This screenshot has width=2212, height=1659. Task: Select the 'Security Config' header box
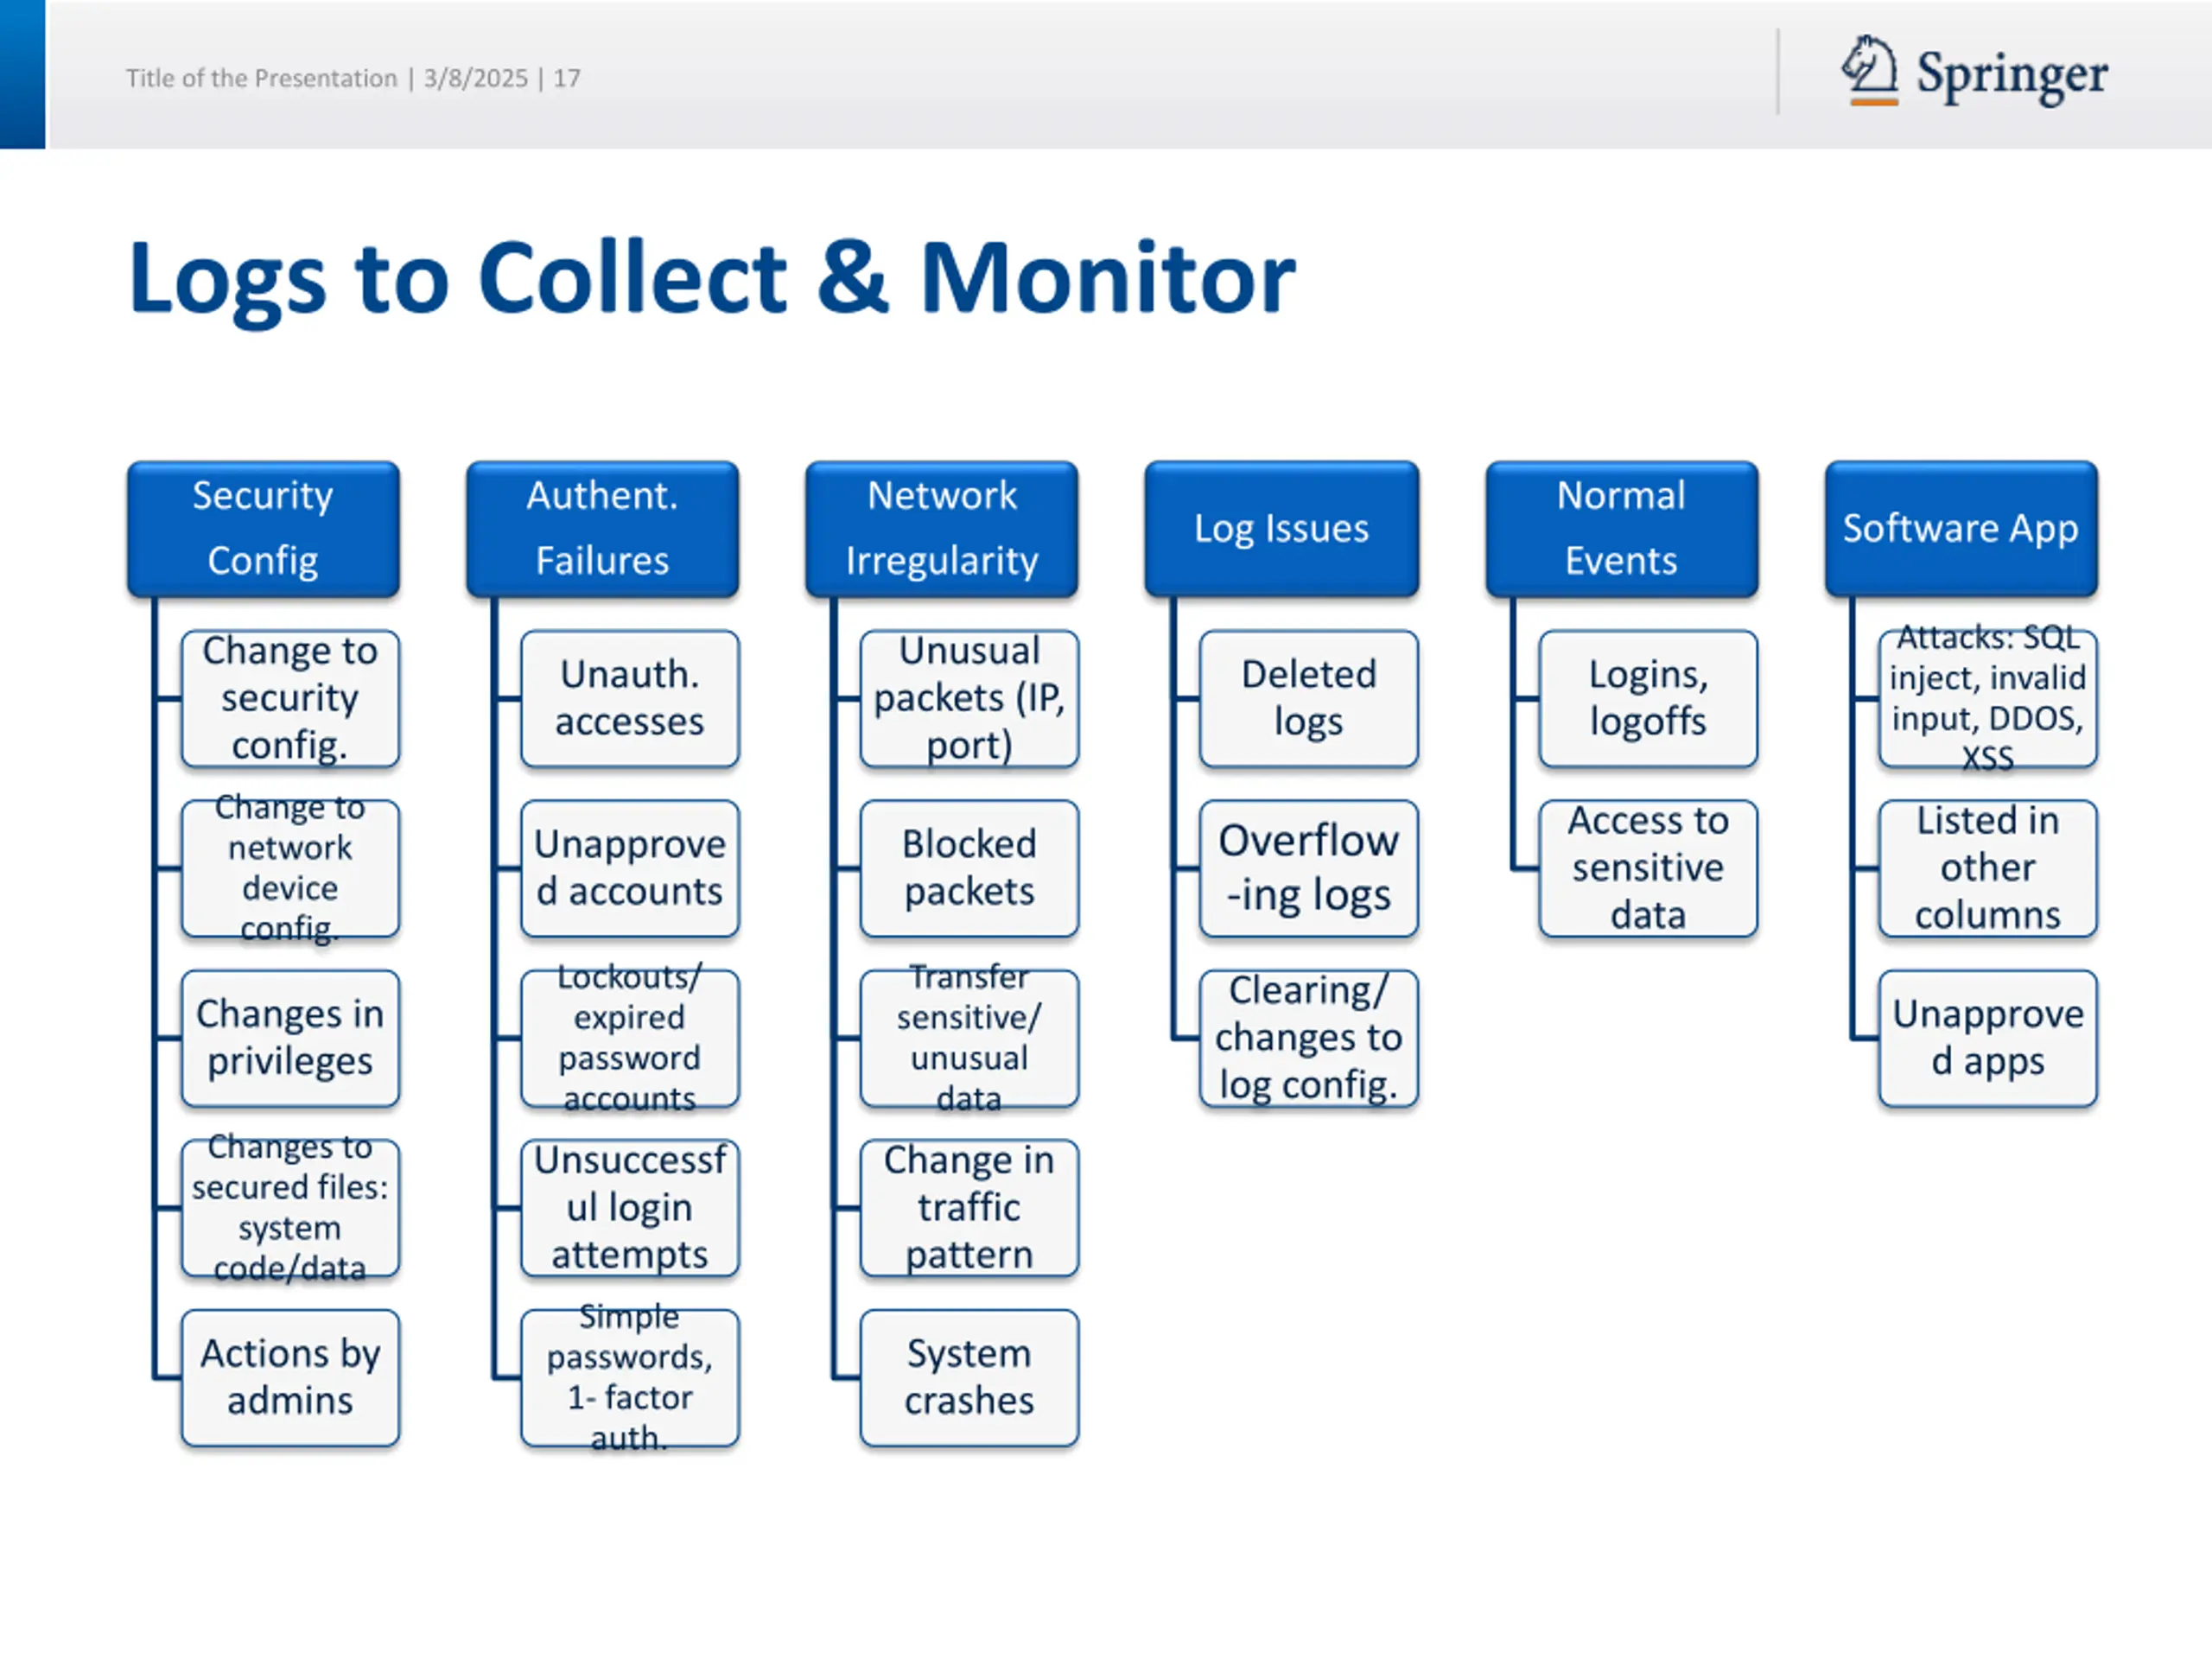click(263, 528)
